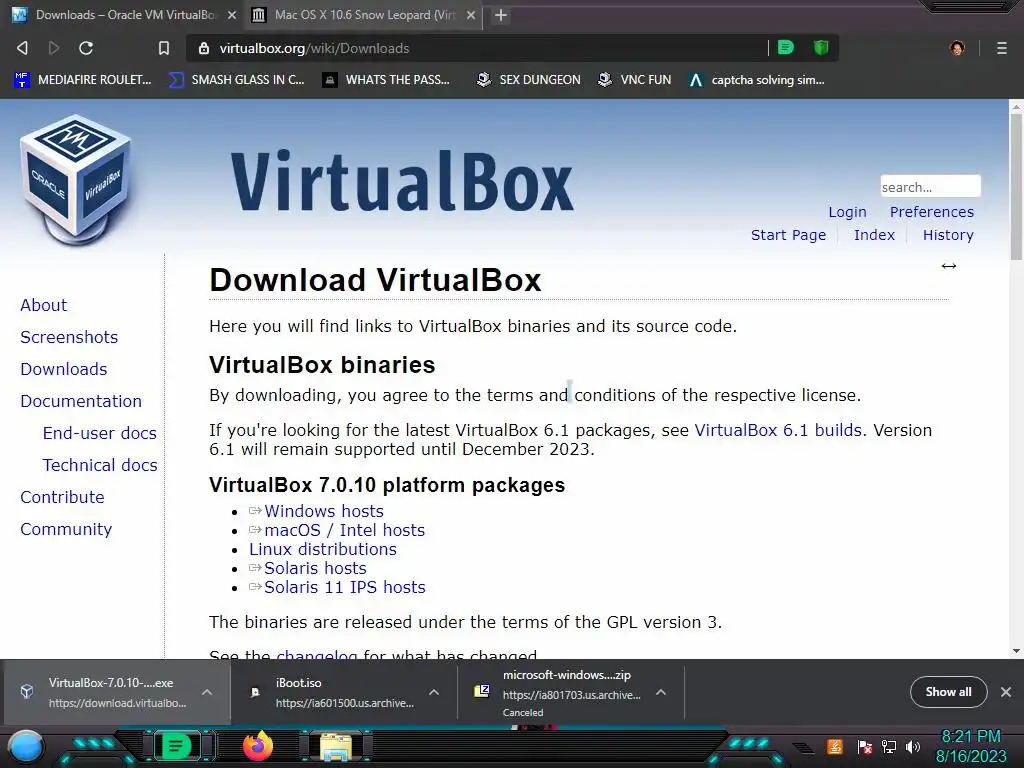Open the browser hamburger menu
Image resolution: width=1024 pixels, height=768 pixels.
click(1002, 48)
